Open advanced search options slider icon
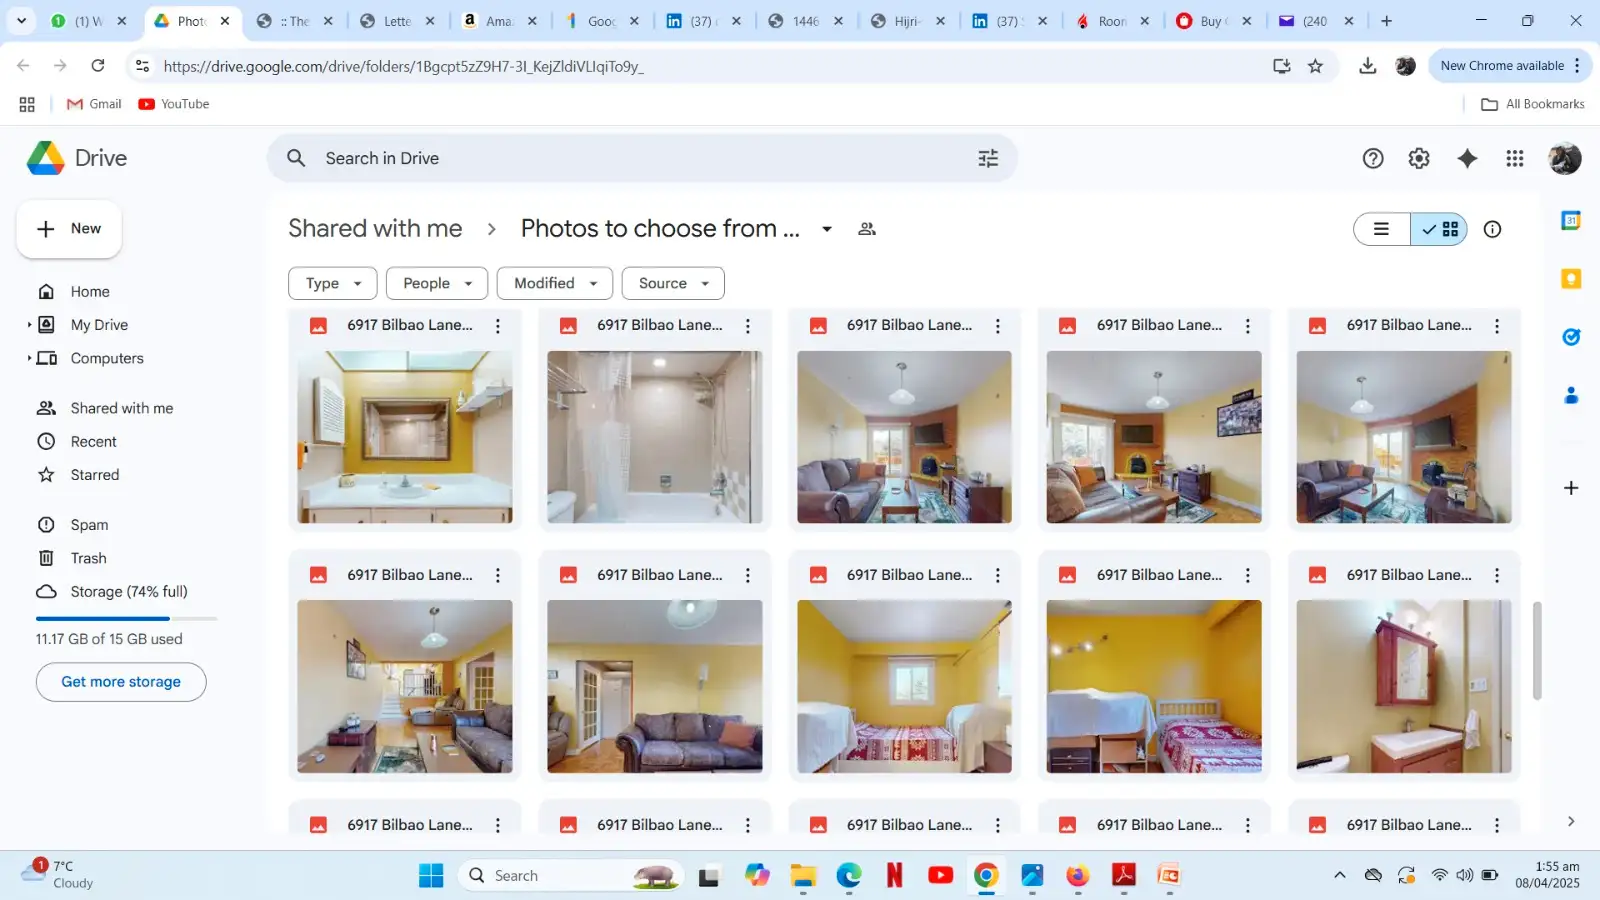 click(x=988, y=158)
